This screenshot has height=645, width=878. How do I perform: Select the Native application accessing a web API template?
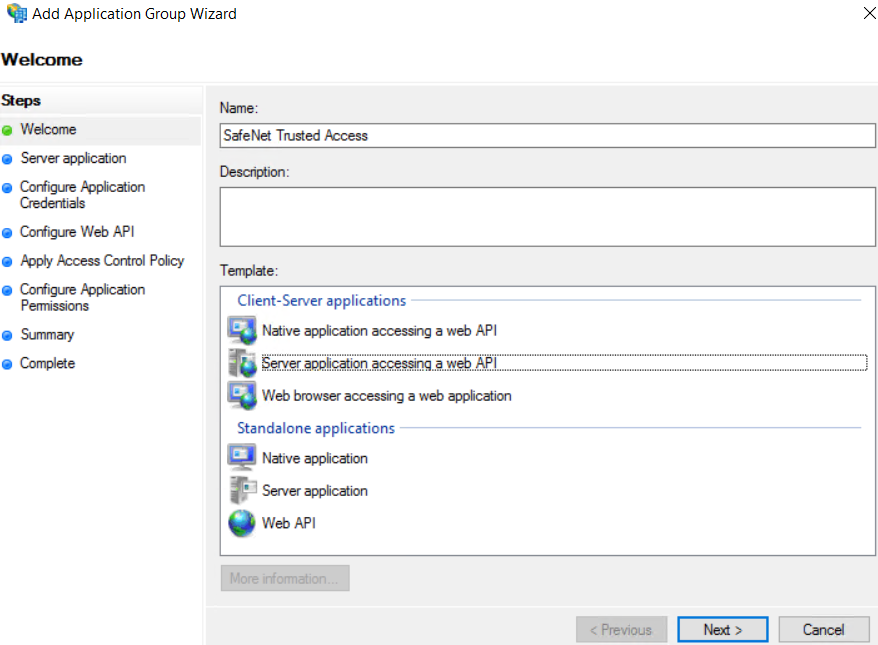click(380, 331)
